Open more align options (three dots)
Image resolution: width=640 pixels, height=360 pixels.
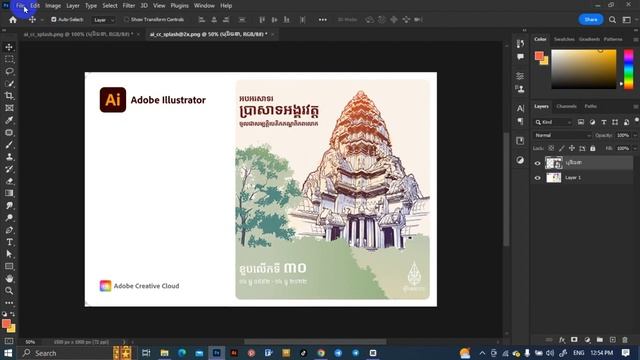[x=322, y=20]
